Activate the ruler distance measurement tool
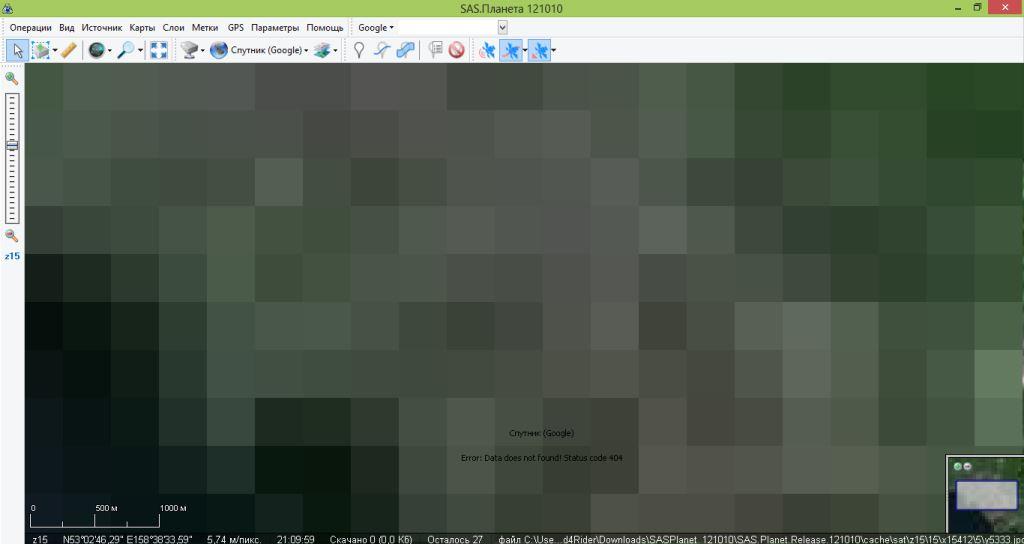The image size is (1024, 544). [69, 50]
